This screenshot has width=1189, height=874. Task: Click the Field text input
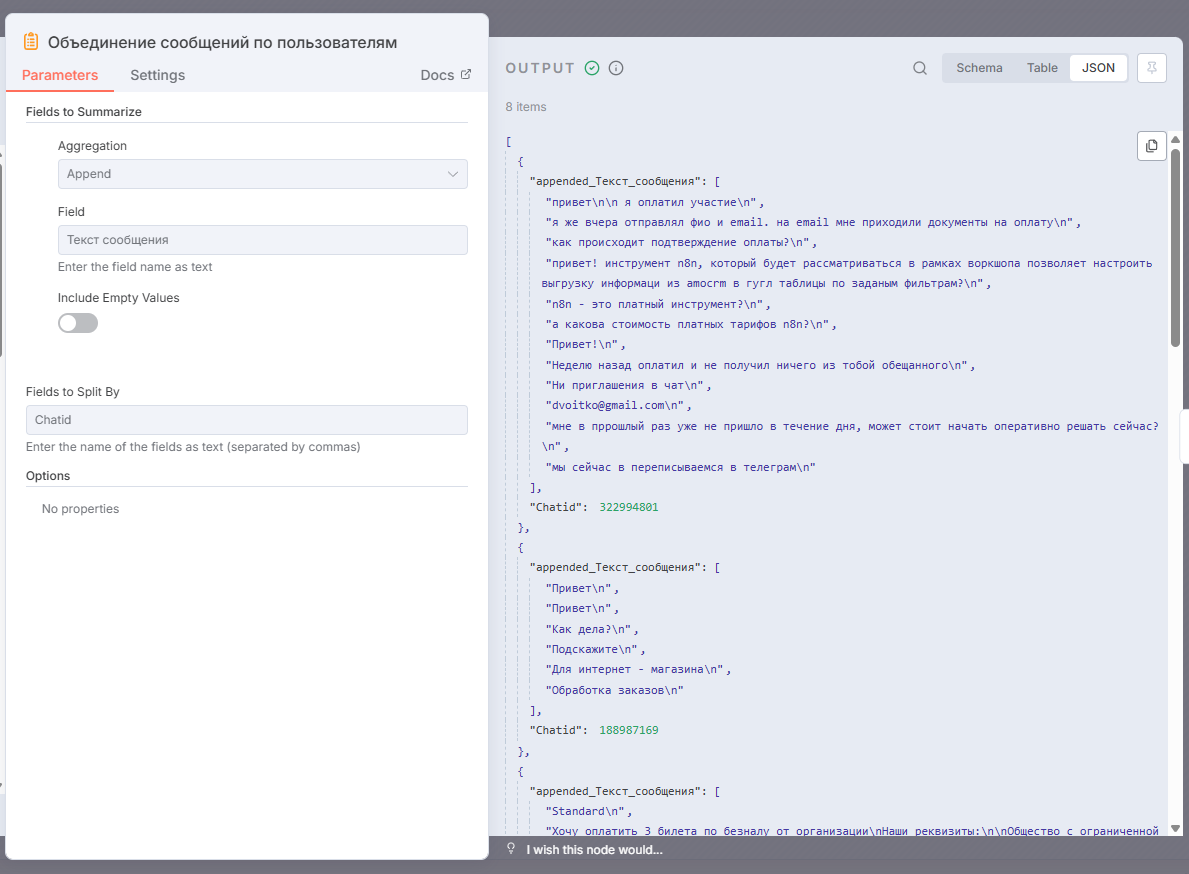tap(262, 240)
